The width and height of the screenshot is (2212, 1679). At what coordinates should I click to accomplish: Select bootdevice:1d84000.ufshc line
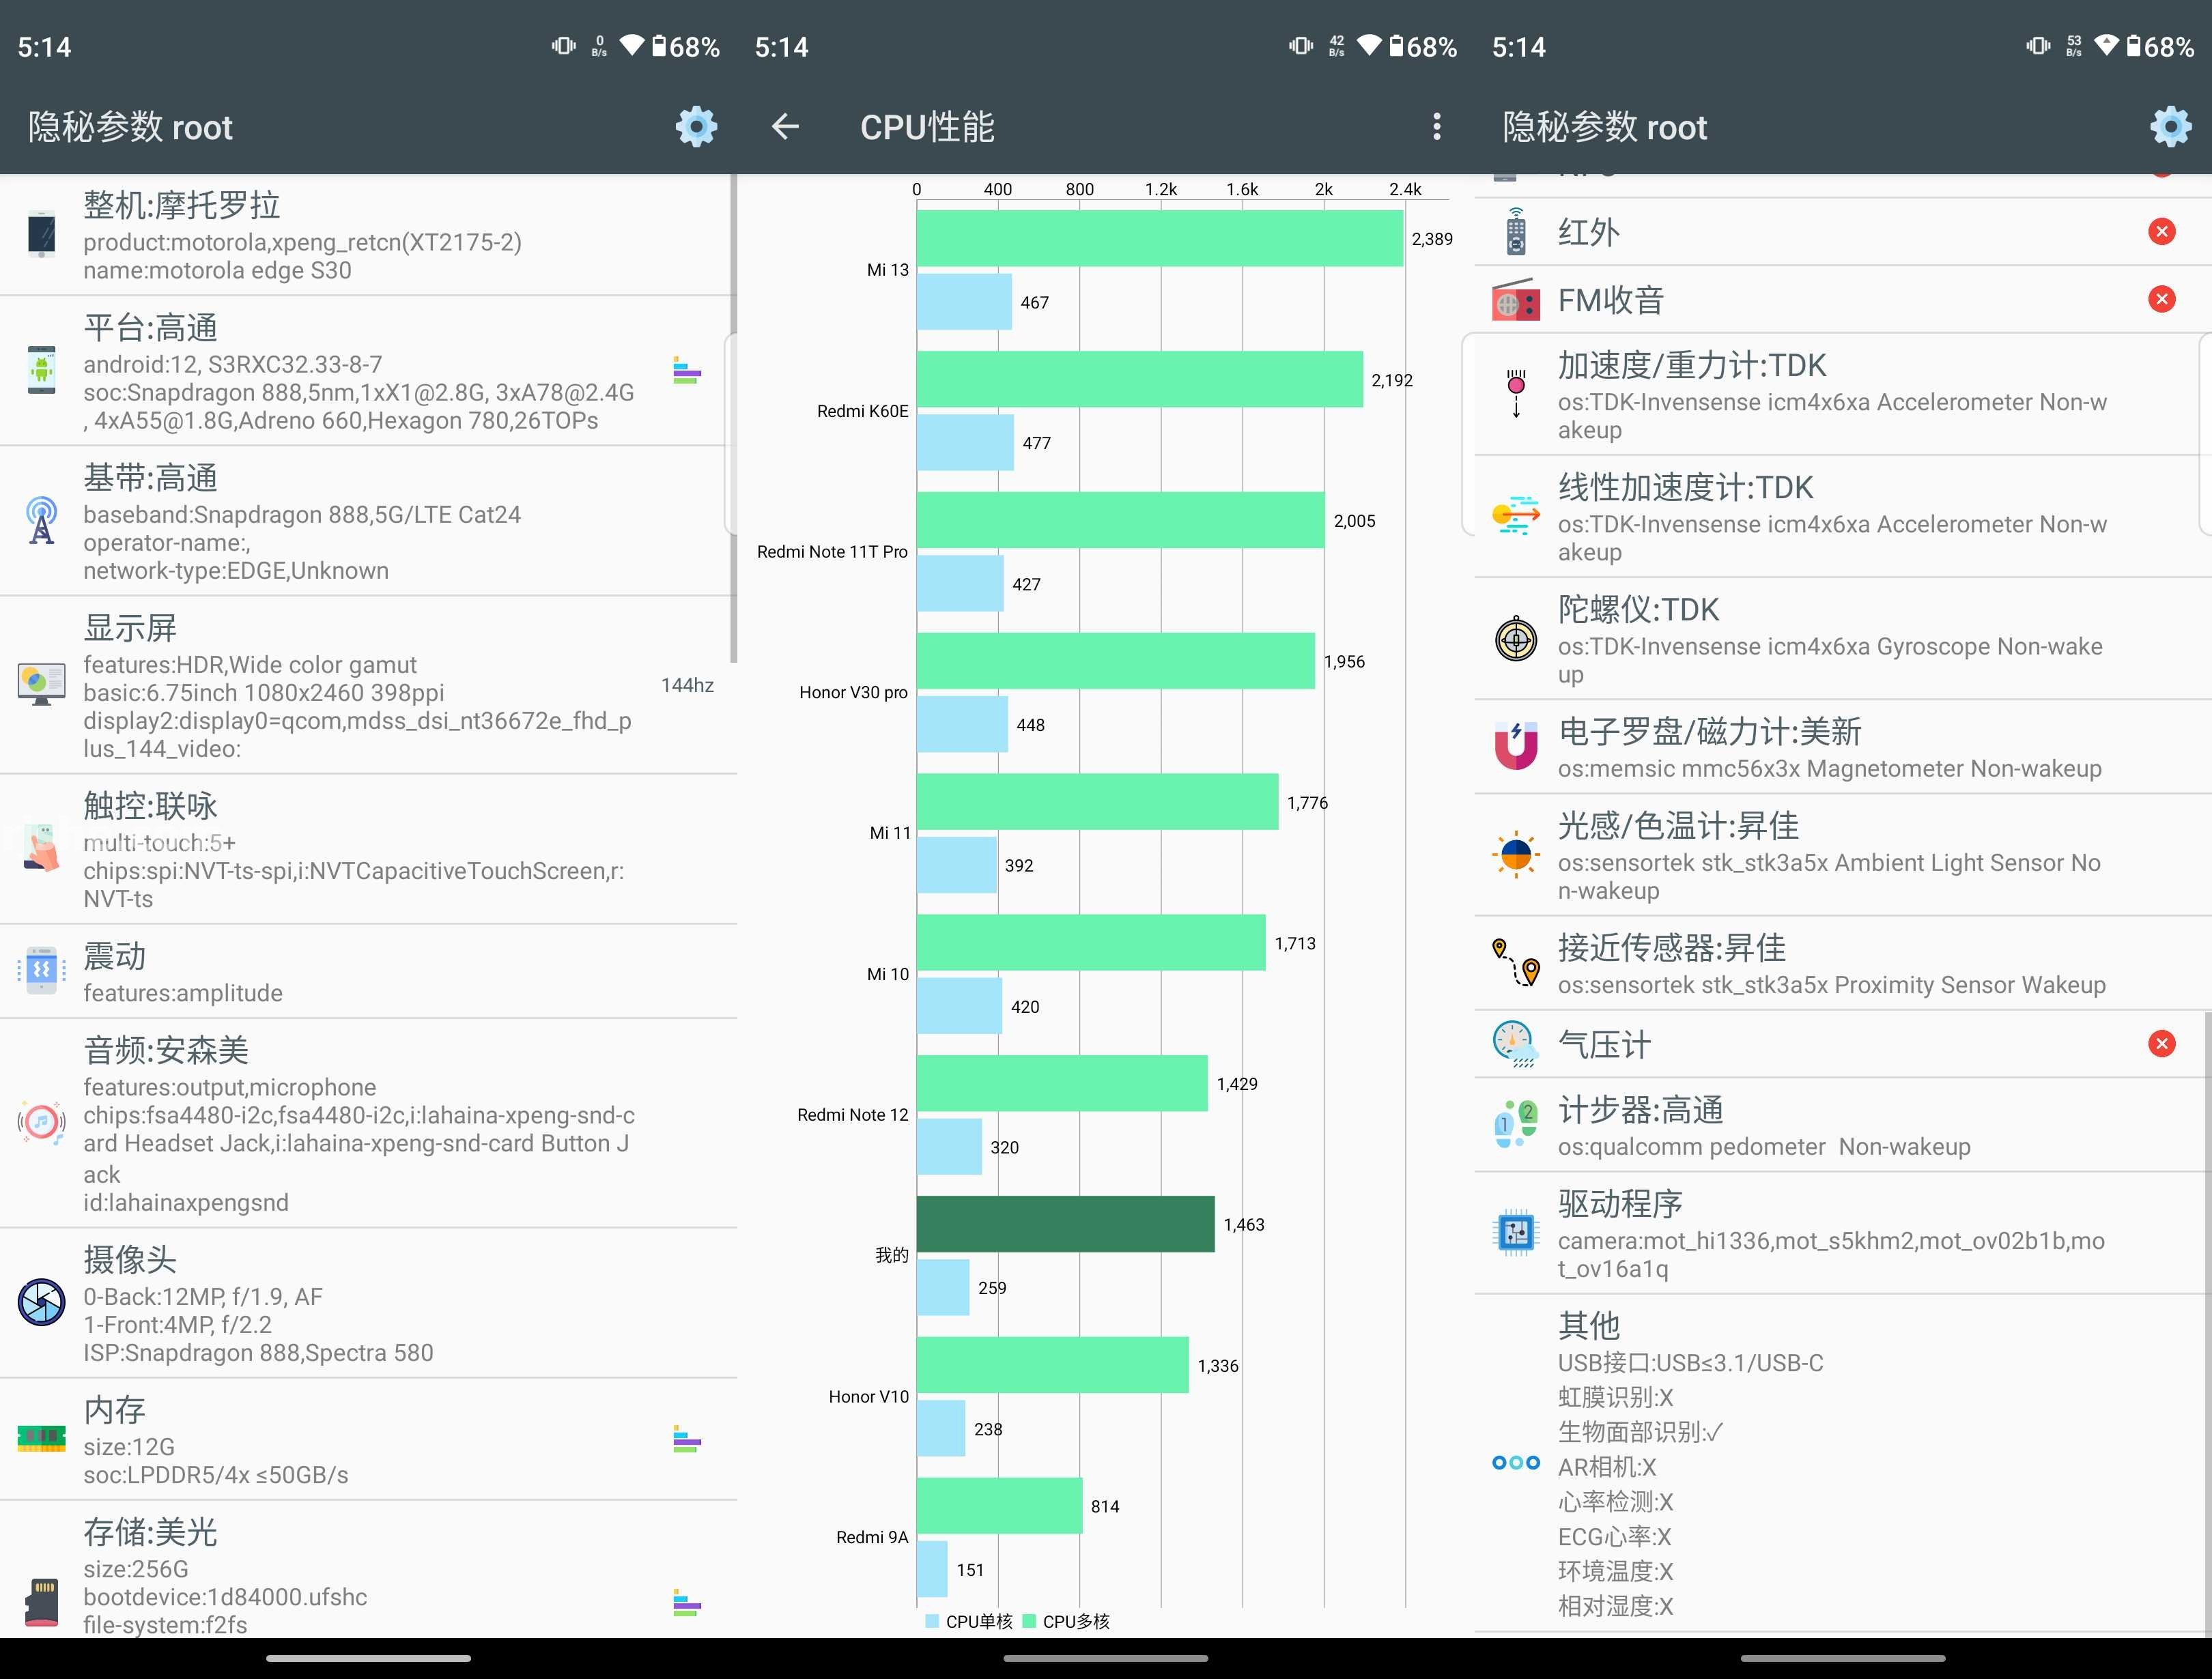tap(225, 1597)
